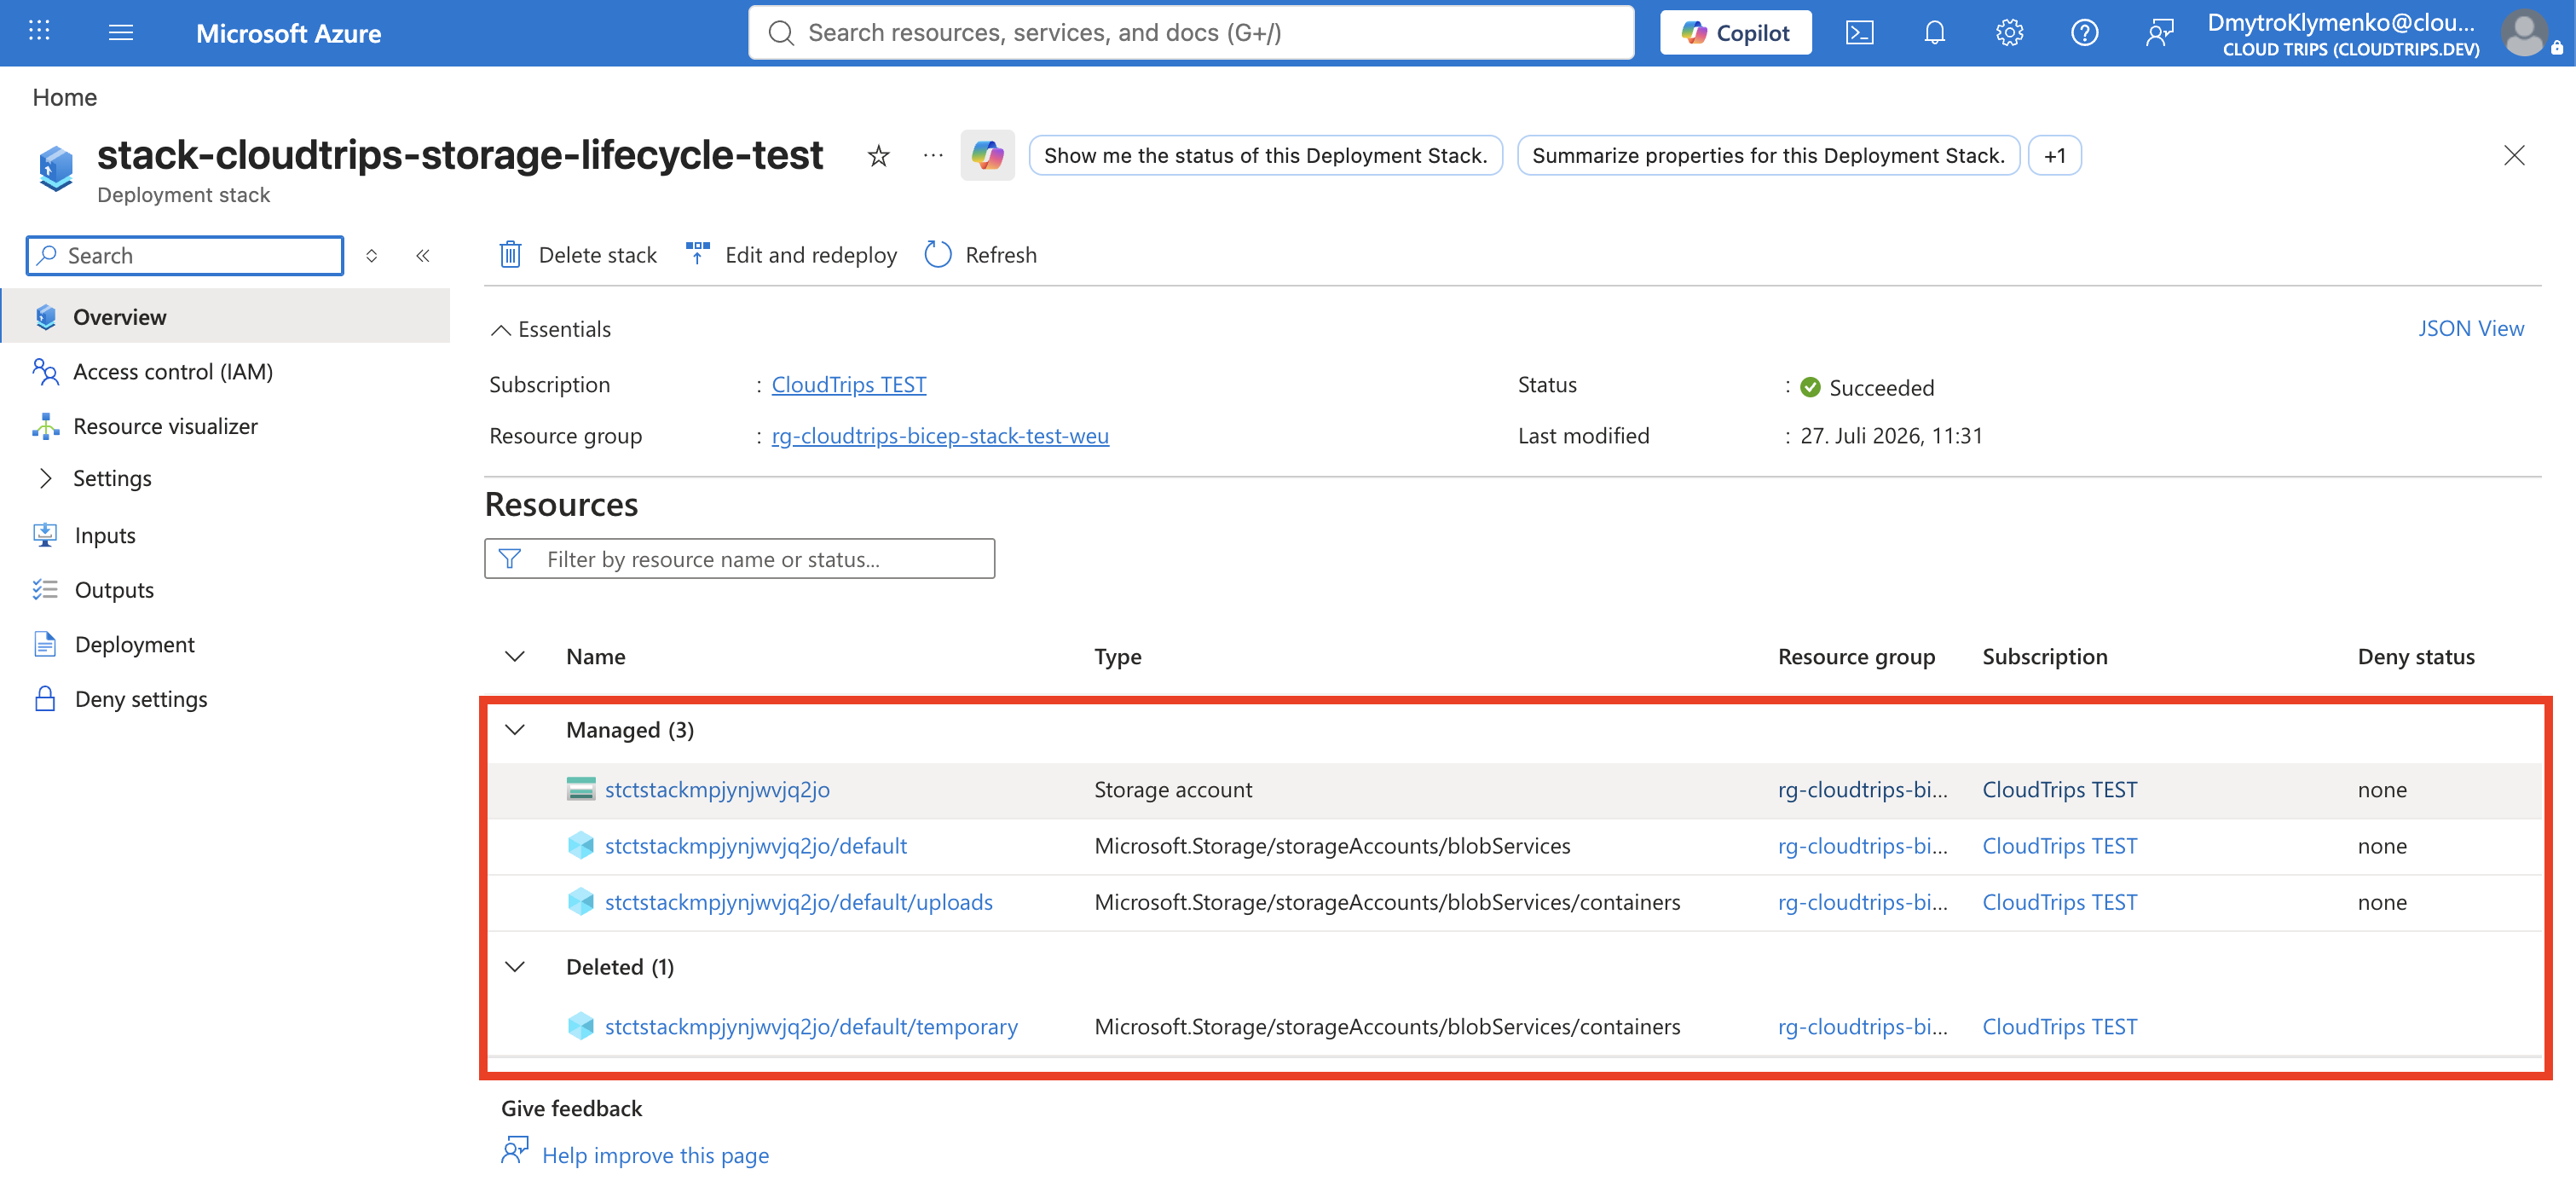Click the Copilot icon beside the title

[987, 155]
